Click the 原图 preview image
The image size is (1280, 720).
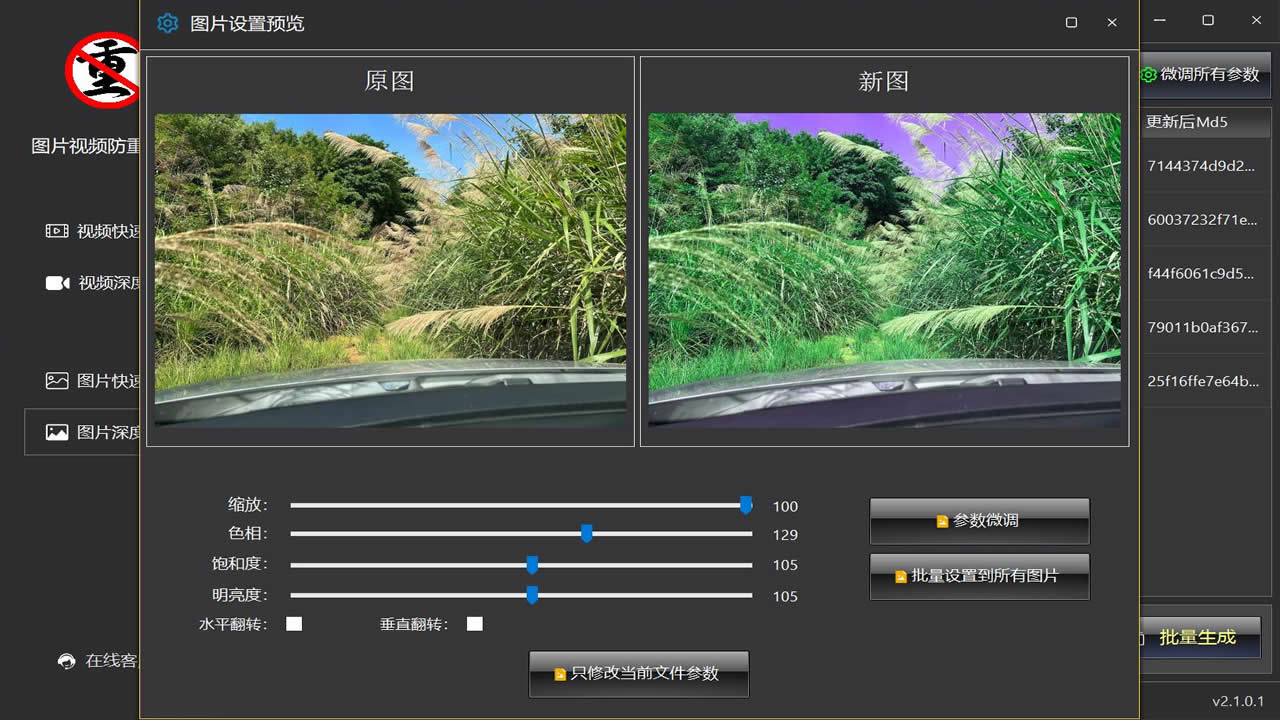click(x=390, y=270)
